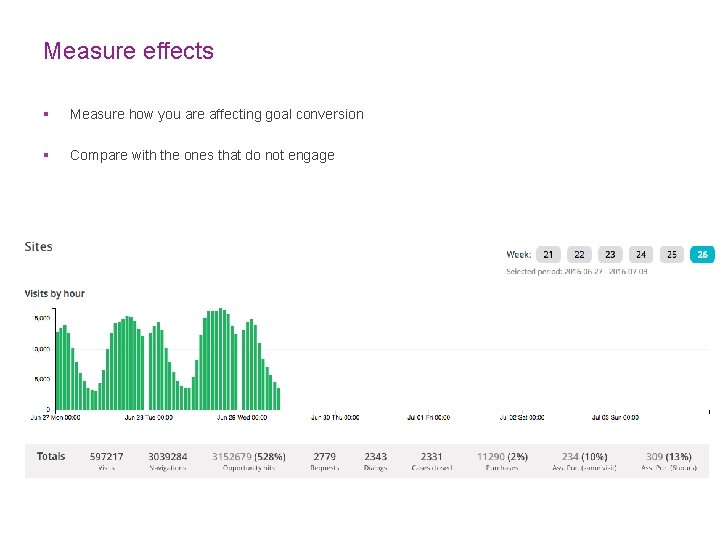This screenshot has height=540, width=720.
Task: Click the 309 (13%) total
Action: point(668,457)
